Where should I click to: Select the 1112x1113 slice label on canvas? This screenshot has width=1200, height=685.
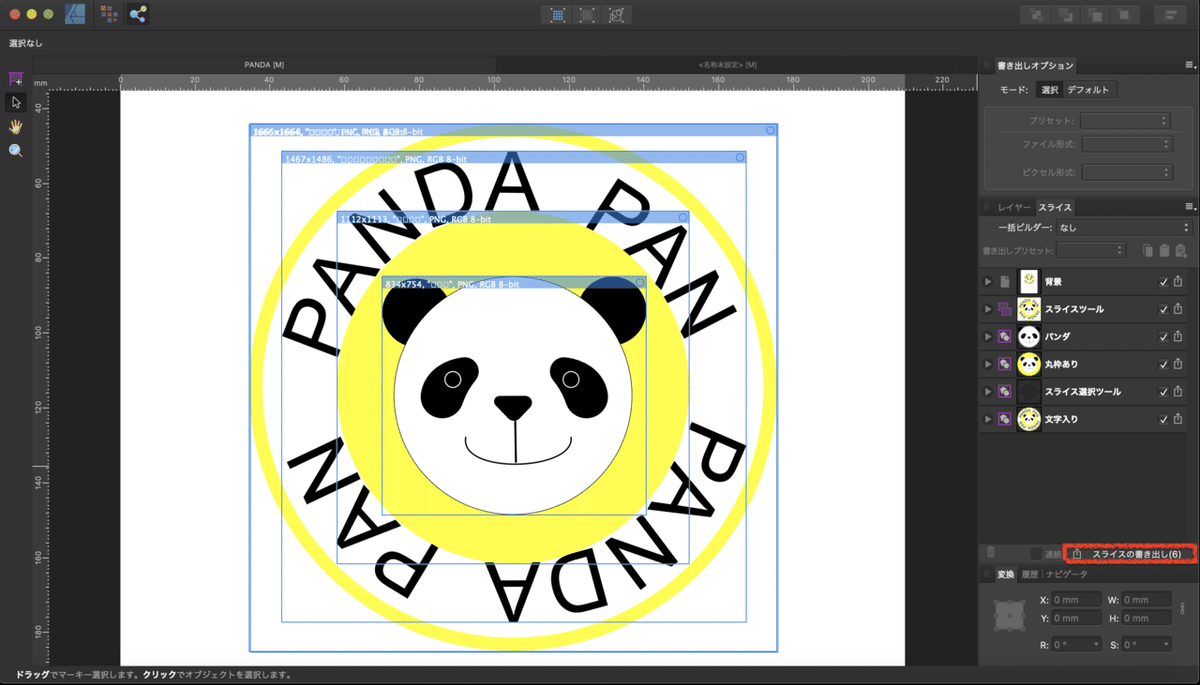[x=415, y=218]
